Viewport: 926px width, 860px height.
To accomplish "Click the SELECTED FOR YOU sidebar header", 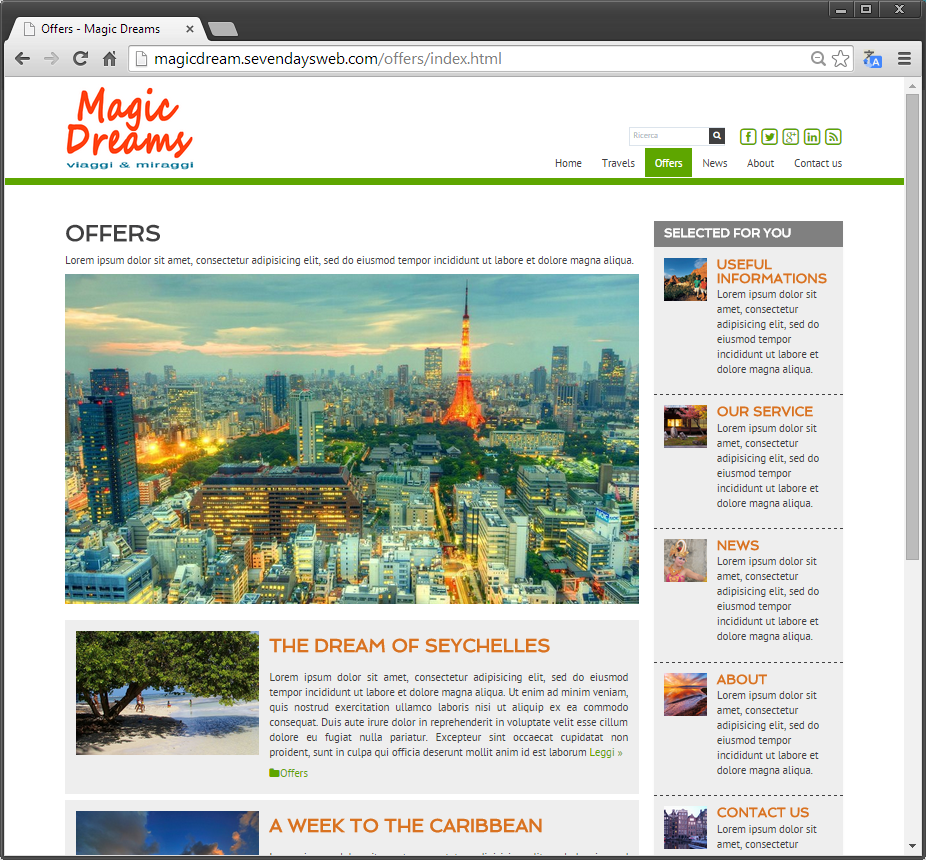I will [748, 233].
